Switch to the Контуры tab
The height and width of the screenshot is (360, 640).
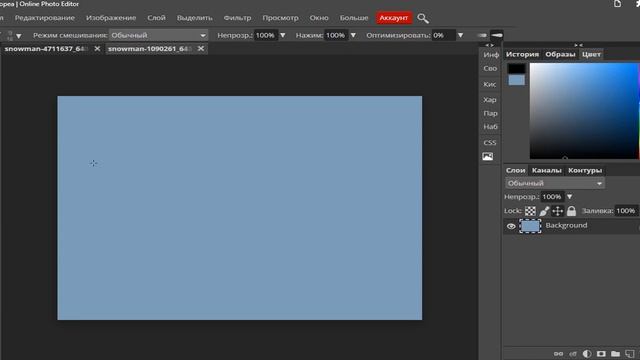click(585, 170)
